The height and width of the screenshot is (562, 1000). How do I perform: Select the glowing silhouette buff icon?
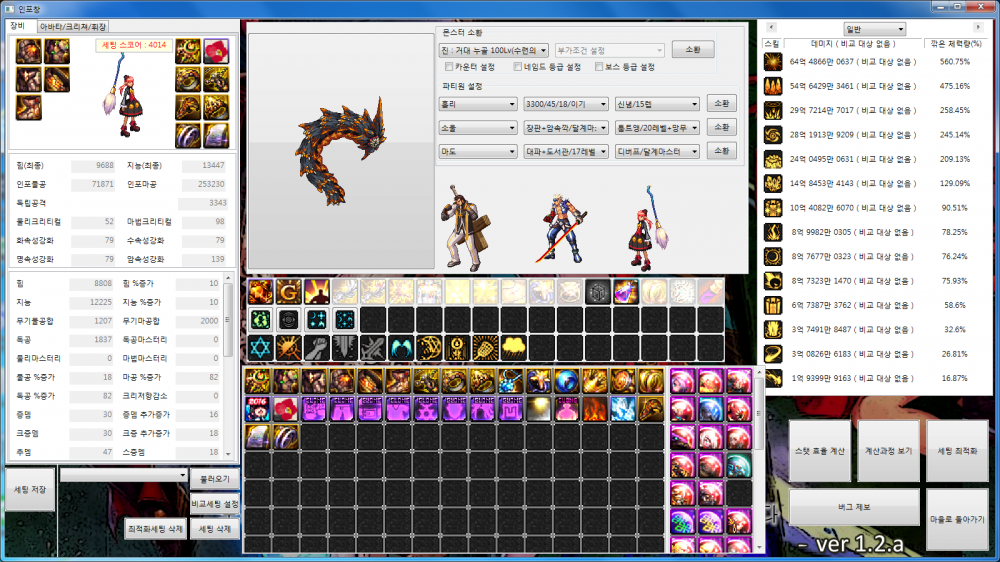[x=316, y=292]
